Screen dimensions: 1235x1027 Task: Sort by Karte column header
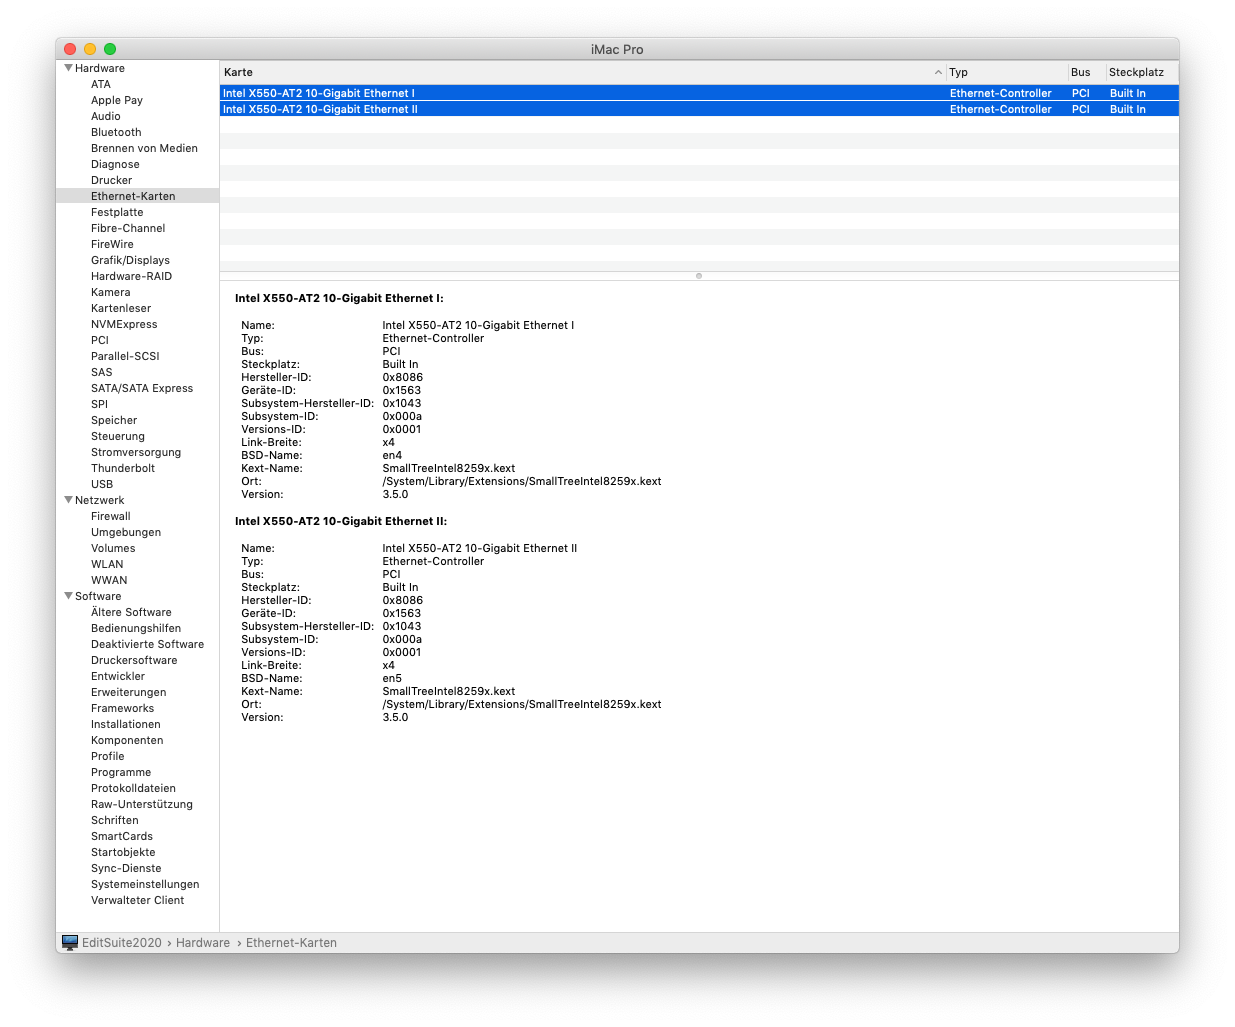click(582, 72)
